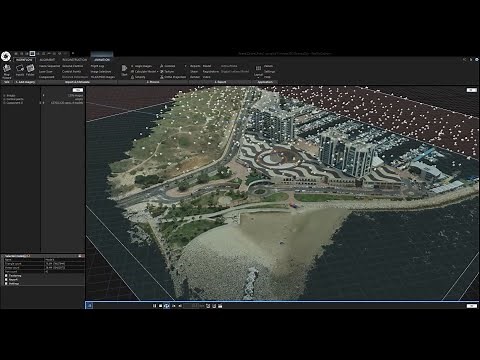This screenshot has width=480, height=360.
Task: Select Images row in the scene tree
Action: click(43, 95)
